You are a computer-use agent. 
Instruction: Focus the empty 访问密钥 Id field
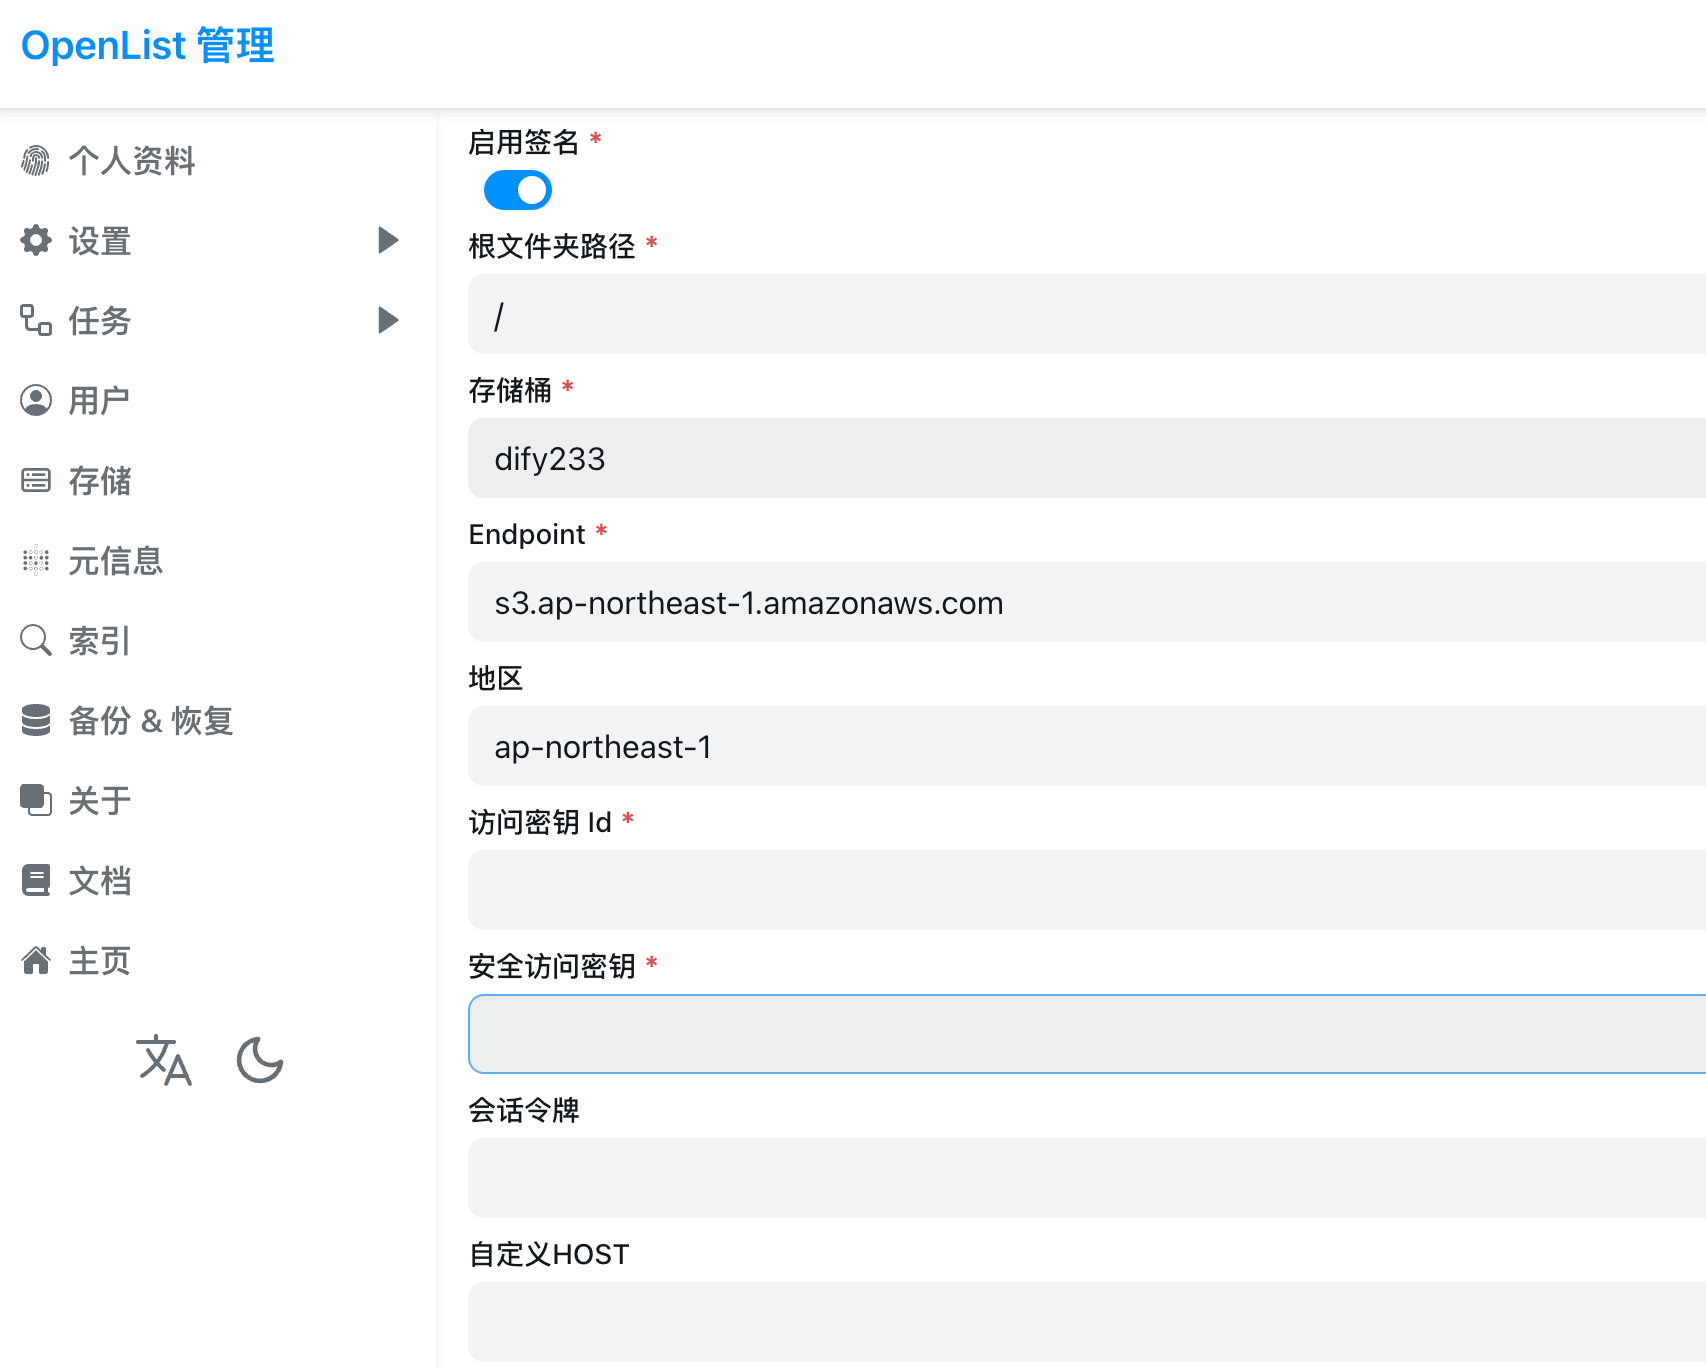(1087, 890)
